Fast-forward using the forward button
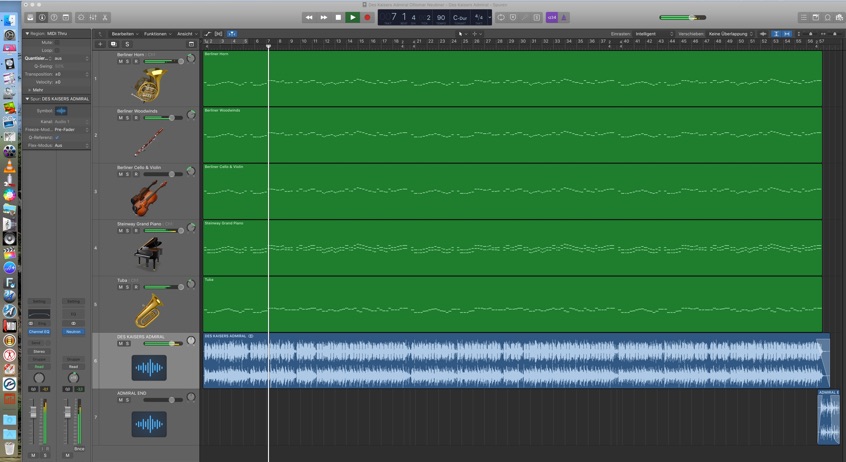Image resolution: width=846 pixels, height=462 pixels. [x=323, y=17]
